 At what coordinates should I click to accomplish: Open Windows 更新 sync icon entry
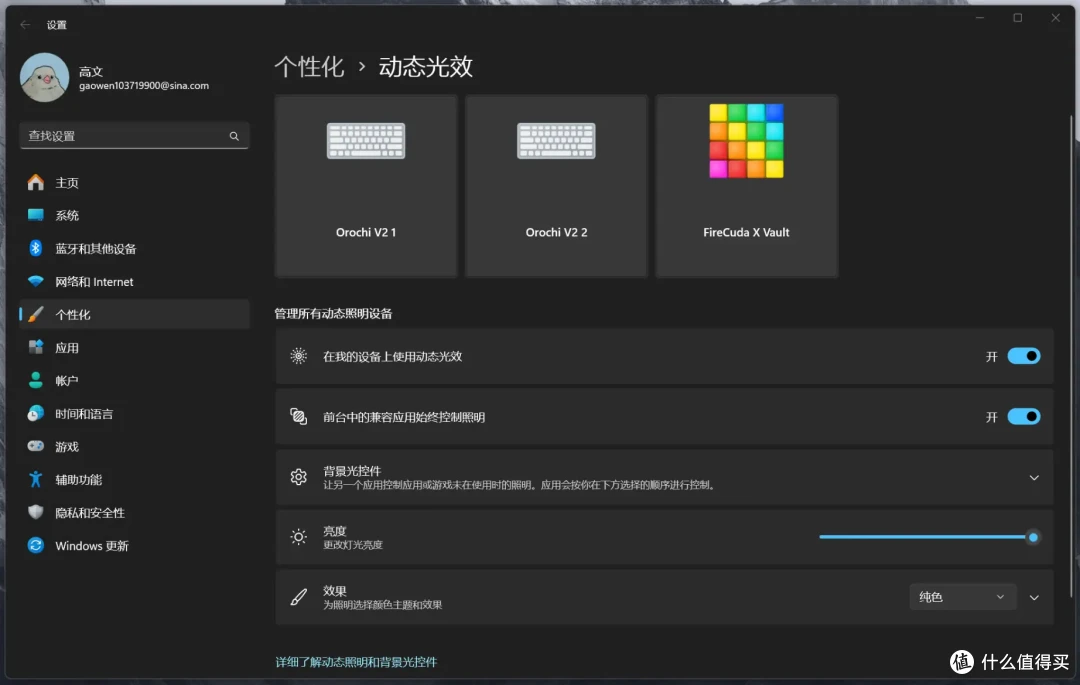[x=36, y=545]
